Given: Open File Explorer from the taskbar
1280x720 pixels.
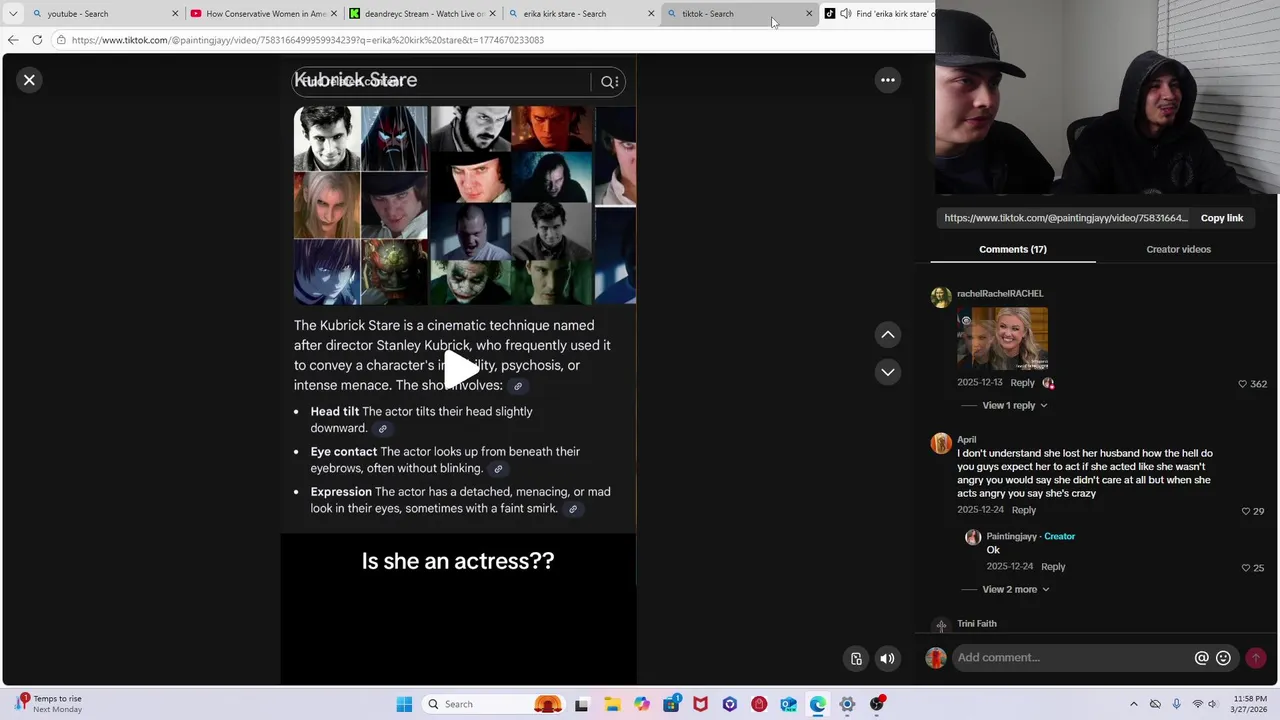Looking at the screenshot, I should point(611,704).
